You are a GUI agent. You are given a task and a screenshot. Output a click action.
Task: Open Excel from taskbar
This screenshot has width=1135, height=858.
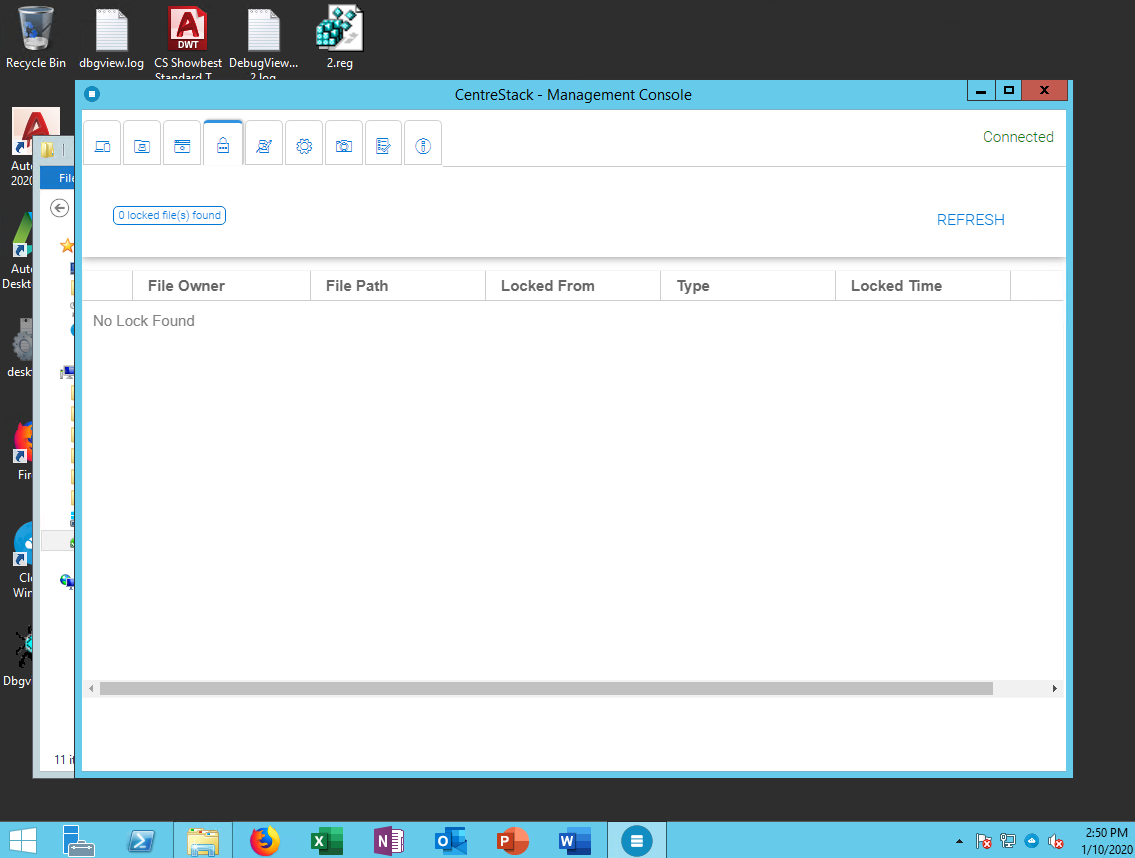[327, 841]
